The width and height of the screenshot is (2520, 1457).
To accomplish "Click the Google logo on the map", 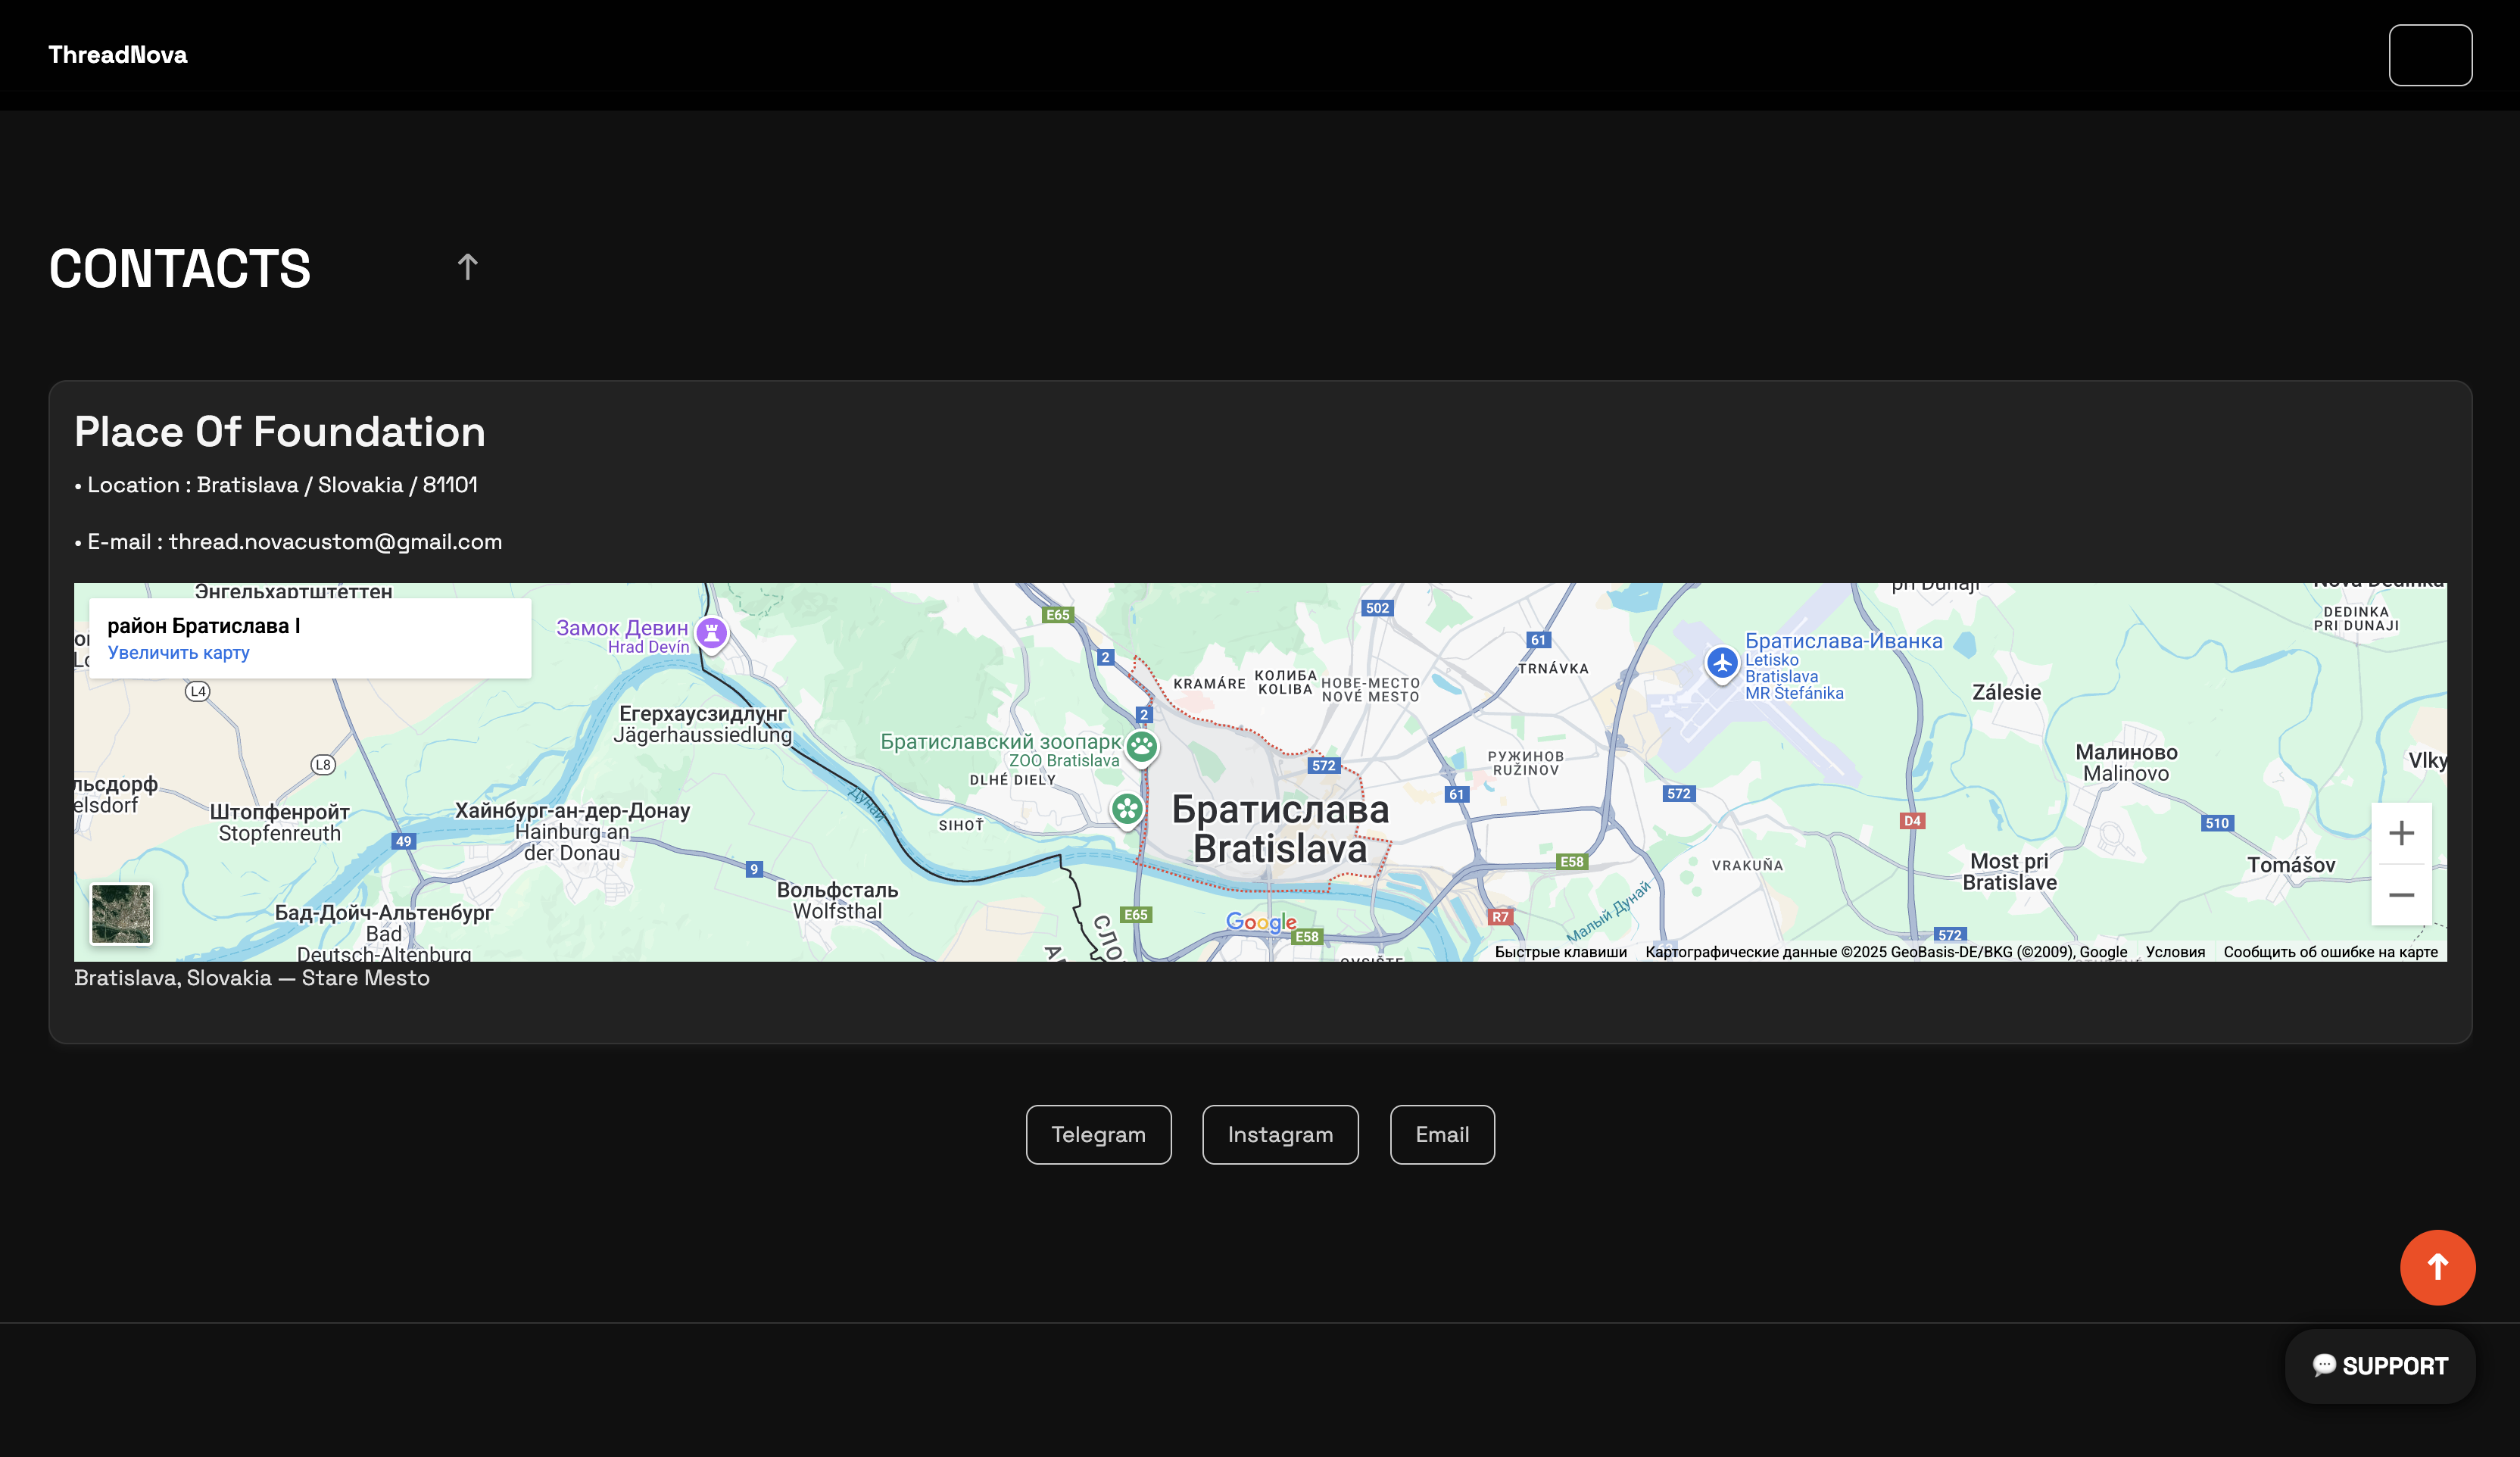I will click(1260, 922).
